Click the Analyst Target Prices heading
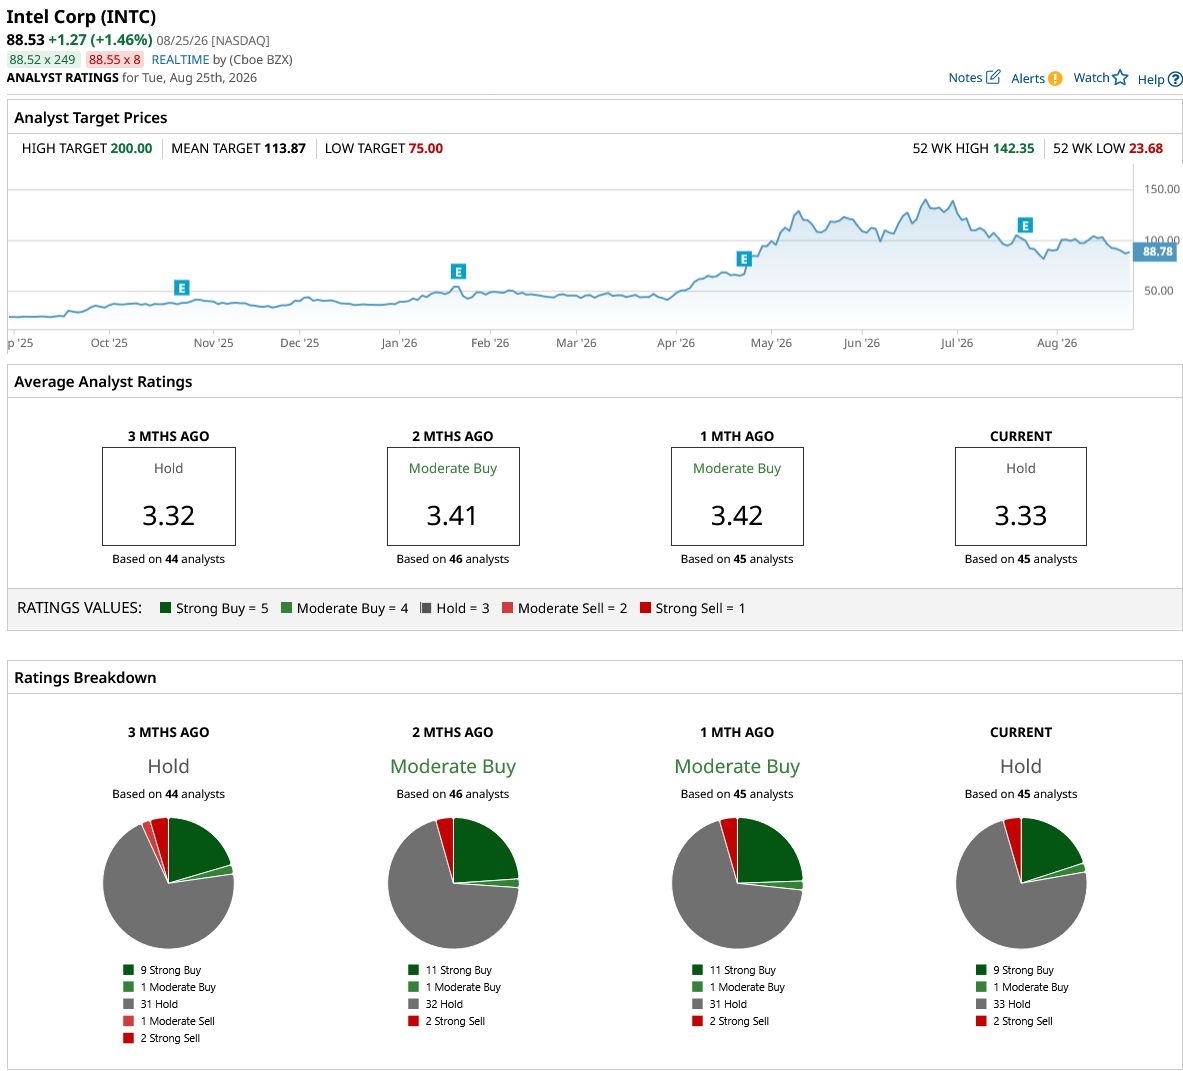Image resolution: width=1183 pixels, height=1071 pixels. click(91, 118)
